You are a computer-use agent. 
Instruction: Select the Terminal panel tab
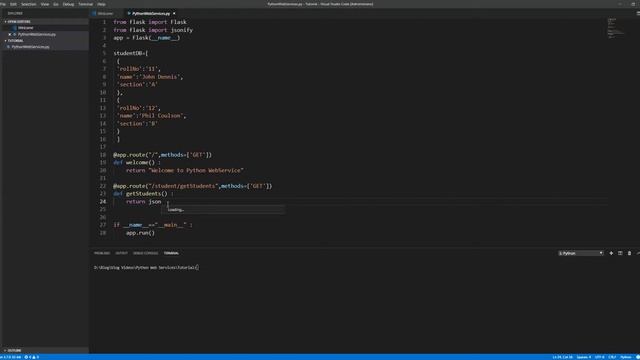tap(171, 253)
